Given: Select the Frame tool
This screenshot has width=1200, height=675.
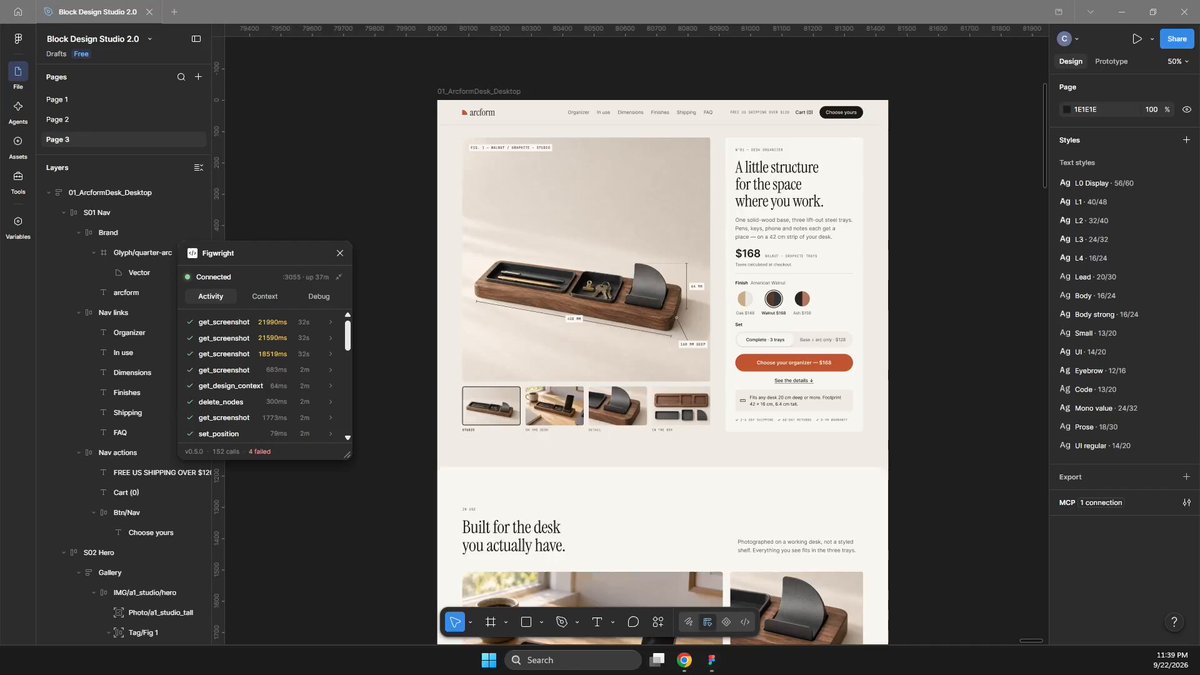Looking at the screenshot, I should (491, 622).
